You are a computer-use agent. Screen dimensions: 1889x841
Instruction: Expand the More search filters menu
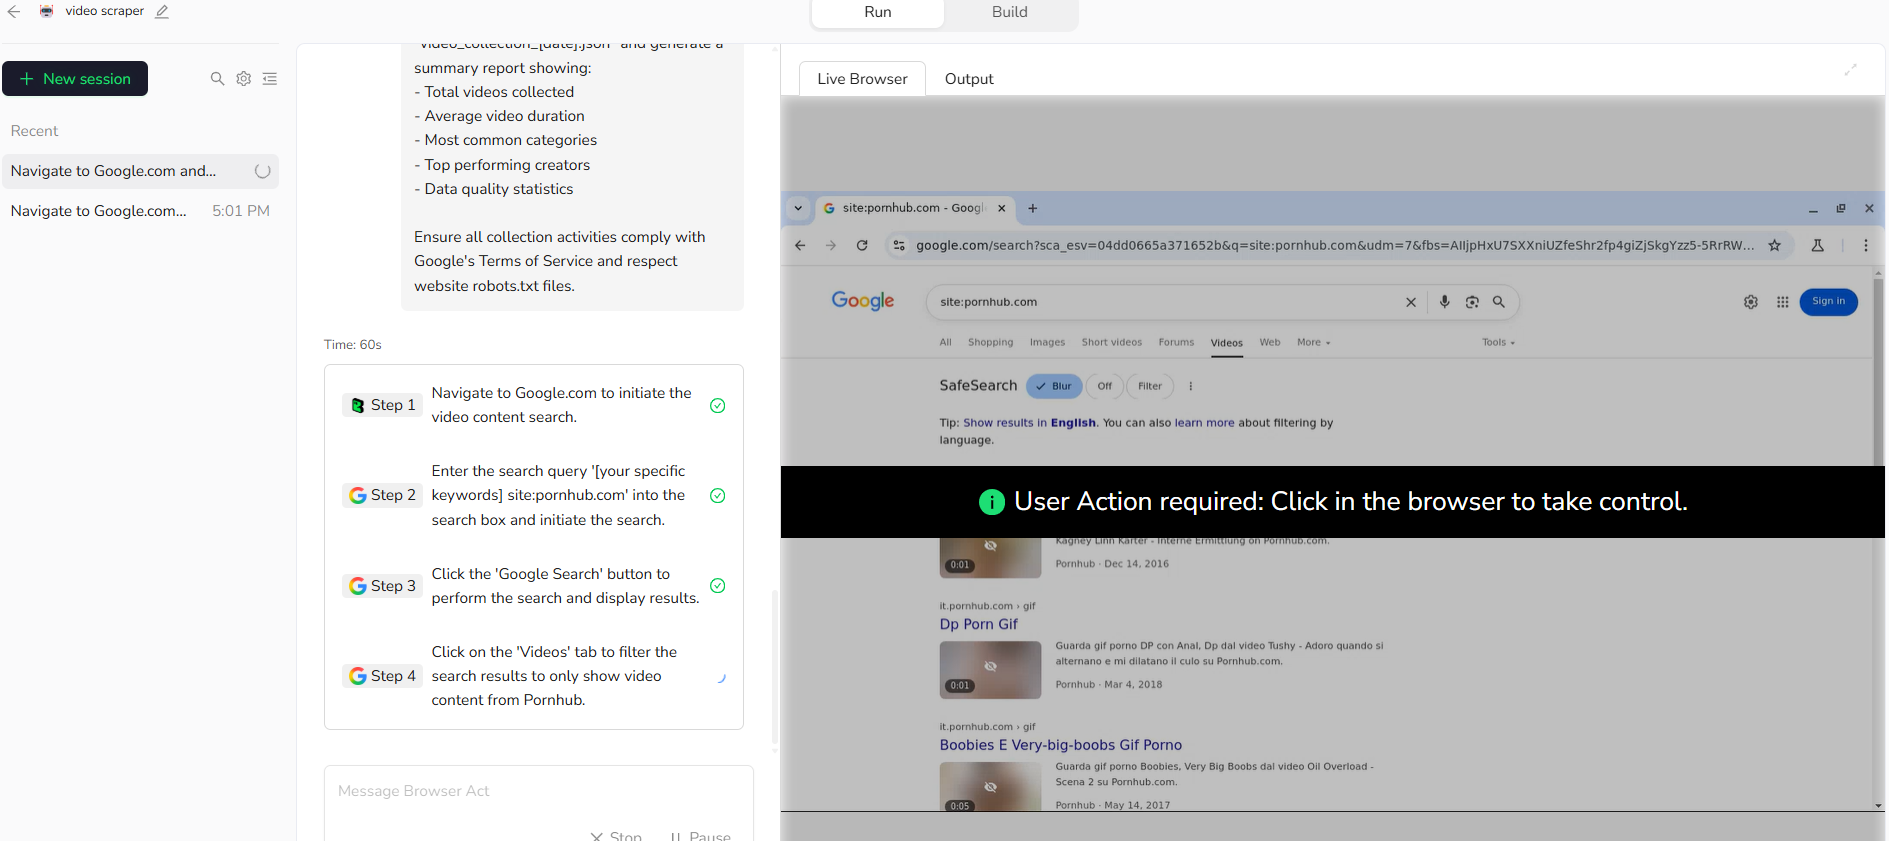pos(1314,343)
